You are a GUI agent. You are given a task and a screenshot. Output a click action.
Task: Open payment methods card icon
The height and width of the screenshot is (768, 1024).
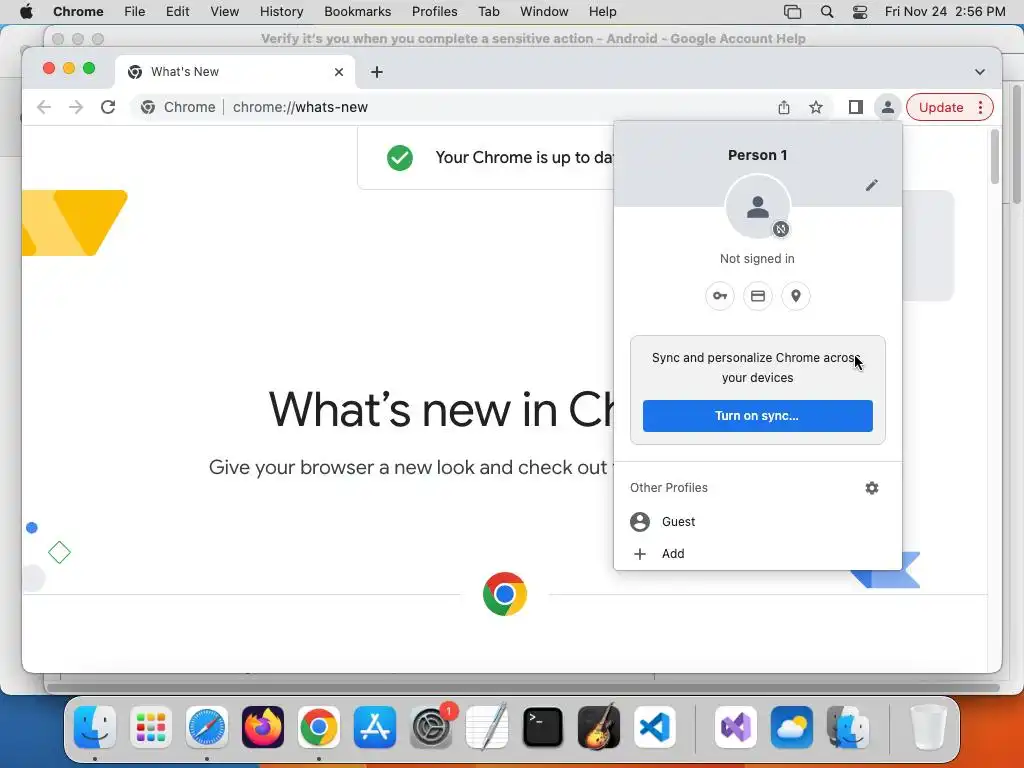pos(758,296)
